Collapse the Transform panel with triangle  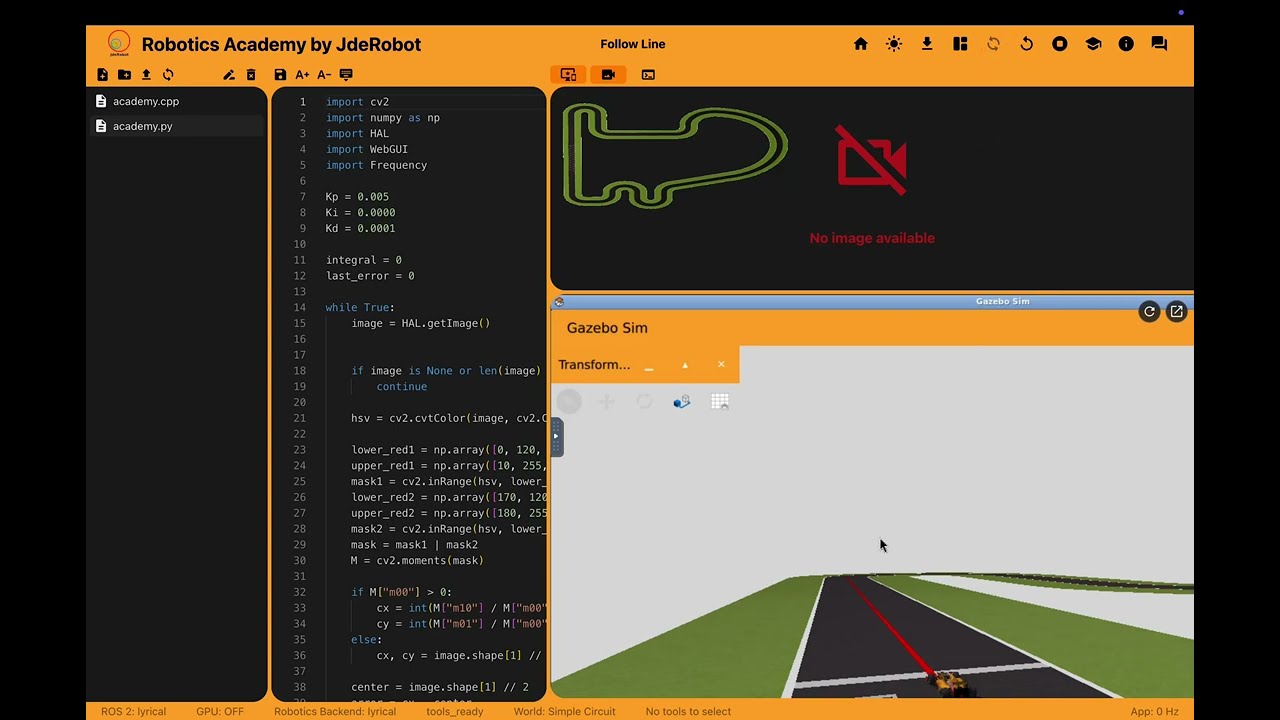point(685,365)
